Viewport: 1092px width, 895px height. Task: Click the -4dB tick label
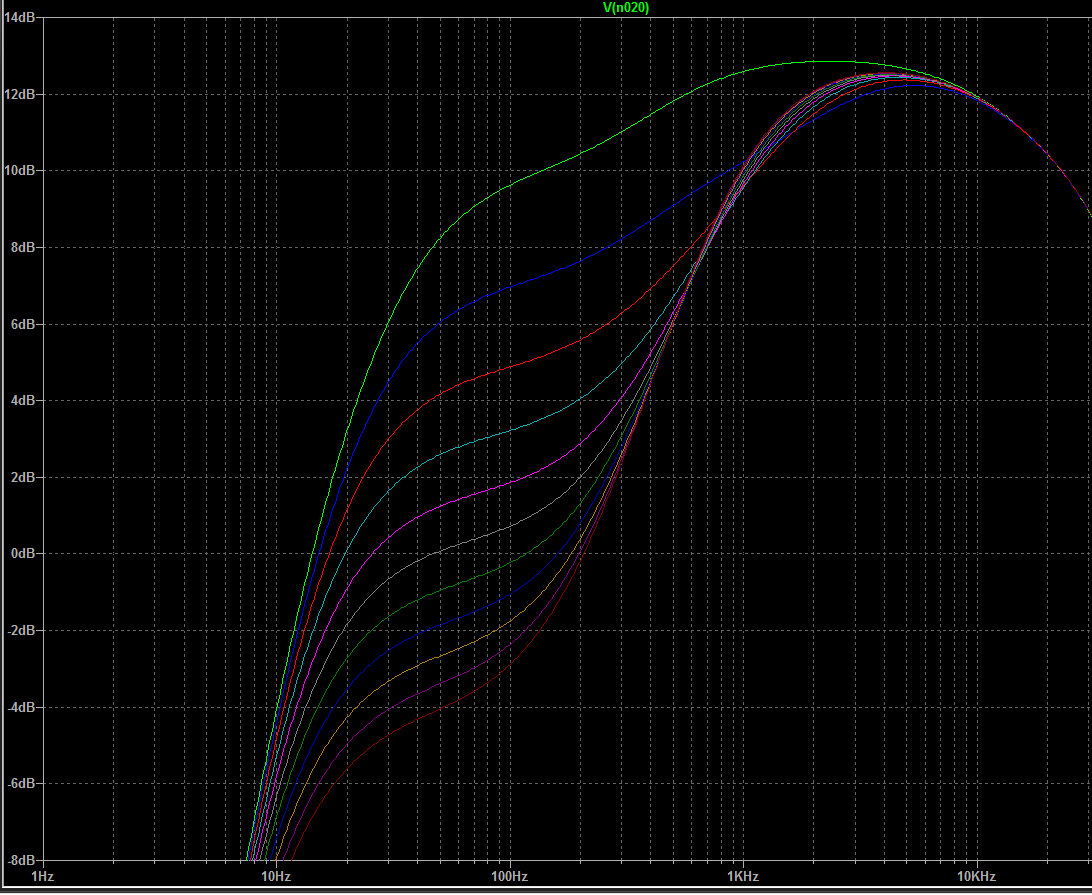(21, 707)
